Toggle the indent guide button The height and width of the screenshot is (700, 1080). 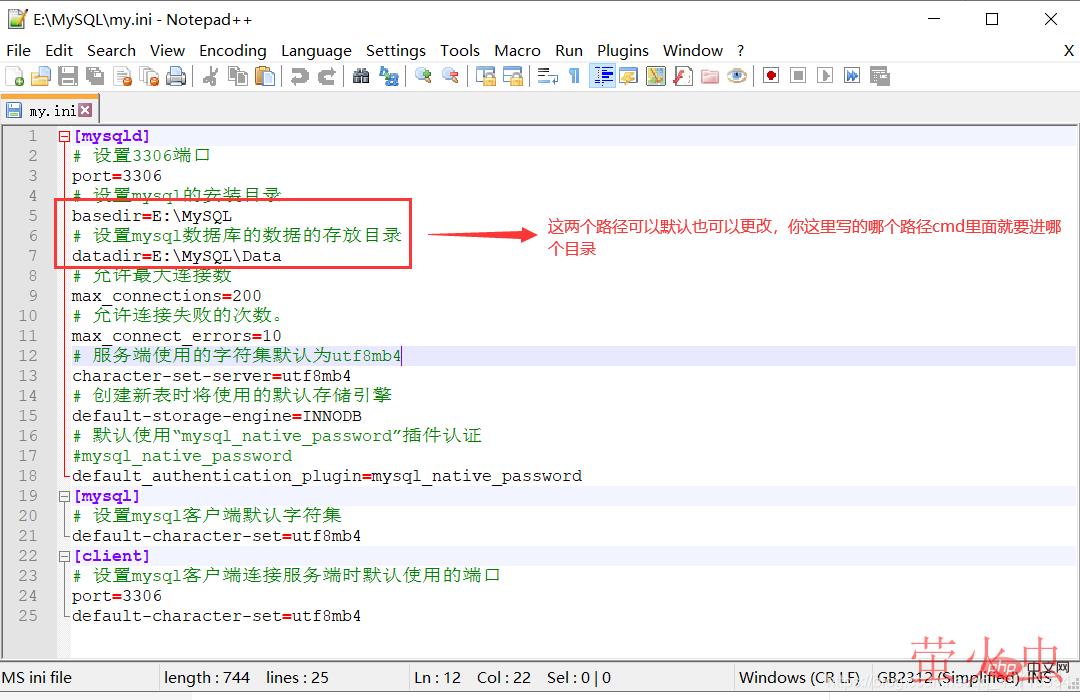pos(602,76)
